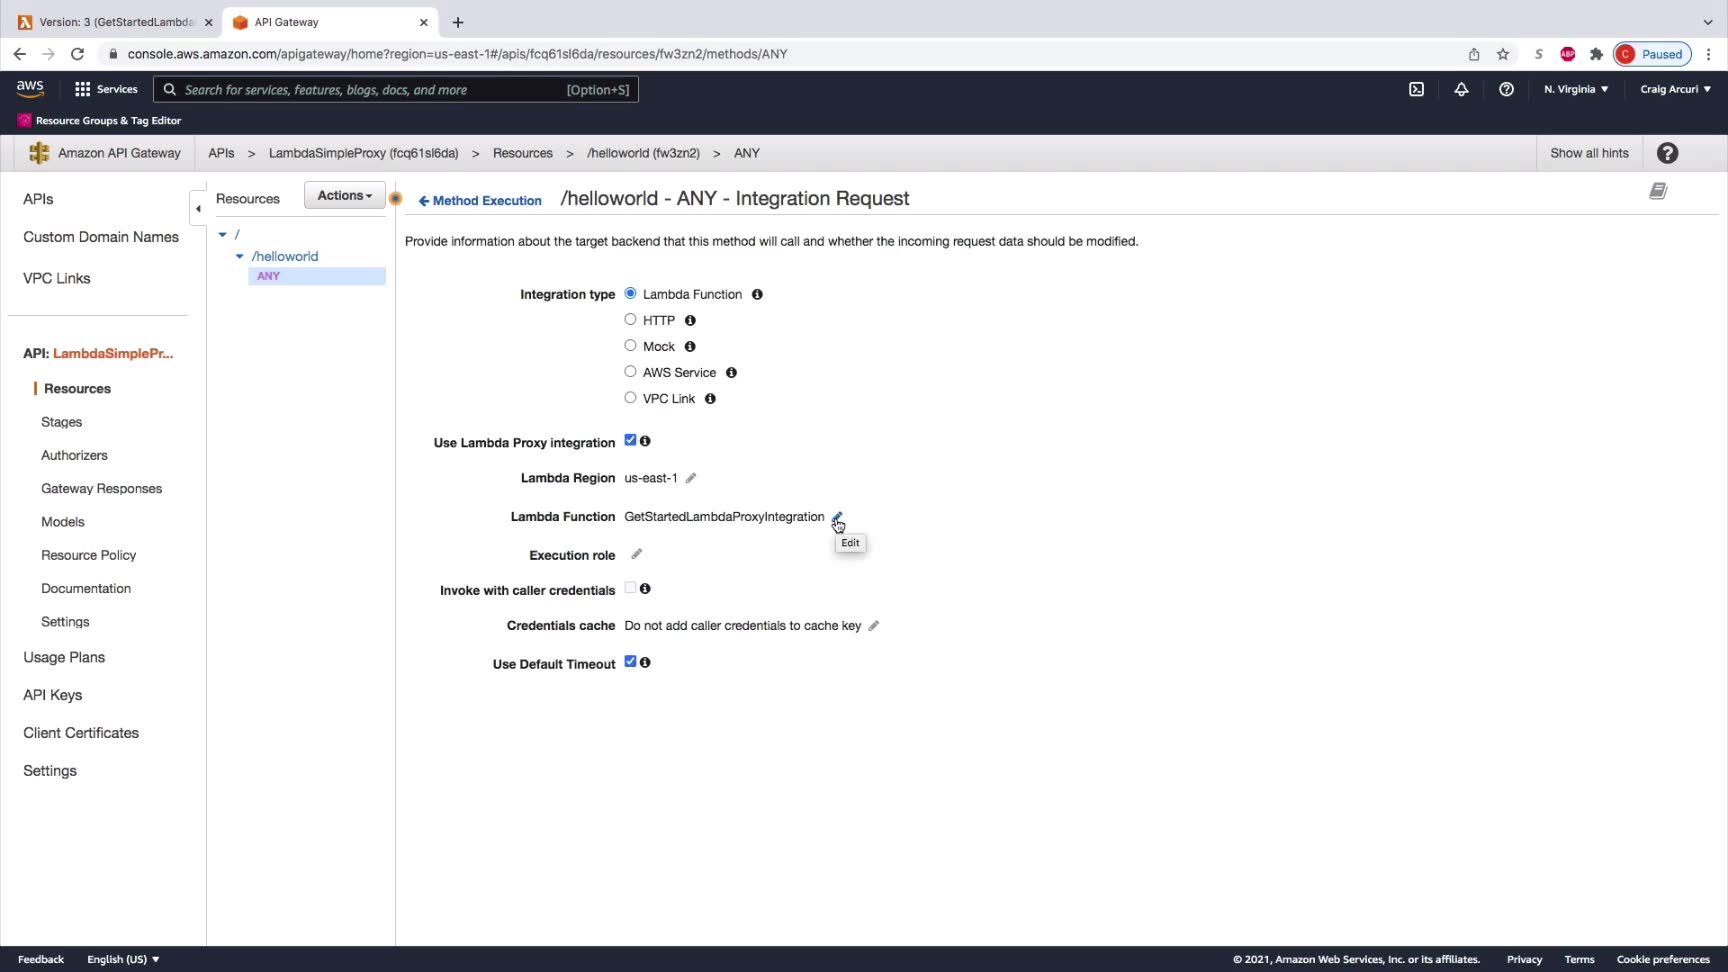The image size is (1728, 972).
Task: Open the N. Virginia region dropdown
Action: tap(1576, 89)
